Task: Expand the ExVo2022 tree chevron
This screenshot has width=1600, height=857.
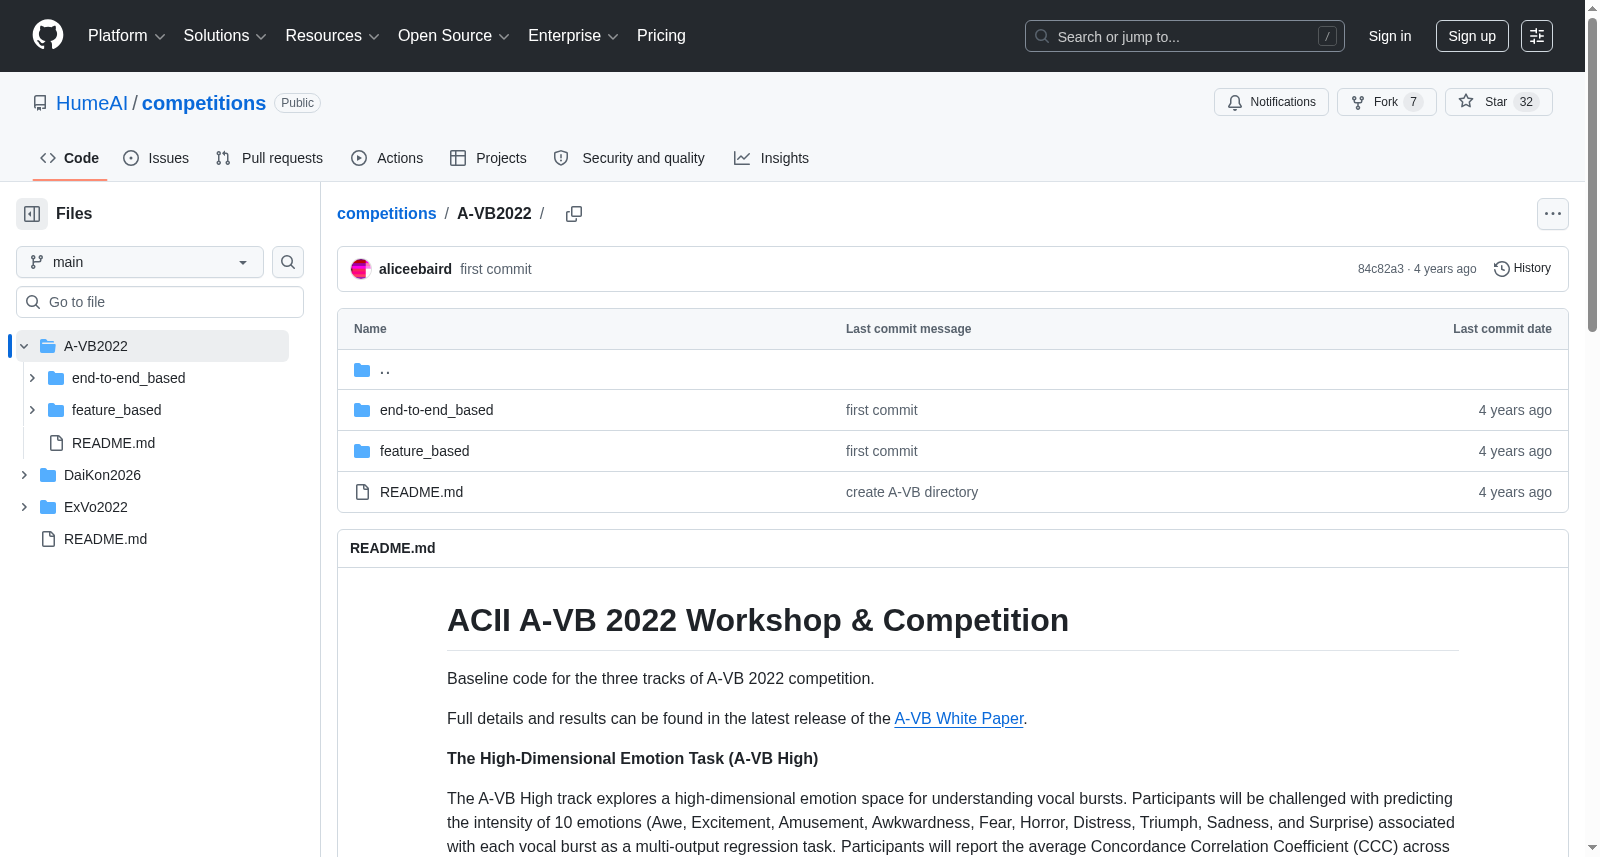Action: pyautogui.click(x=24, y=507)
